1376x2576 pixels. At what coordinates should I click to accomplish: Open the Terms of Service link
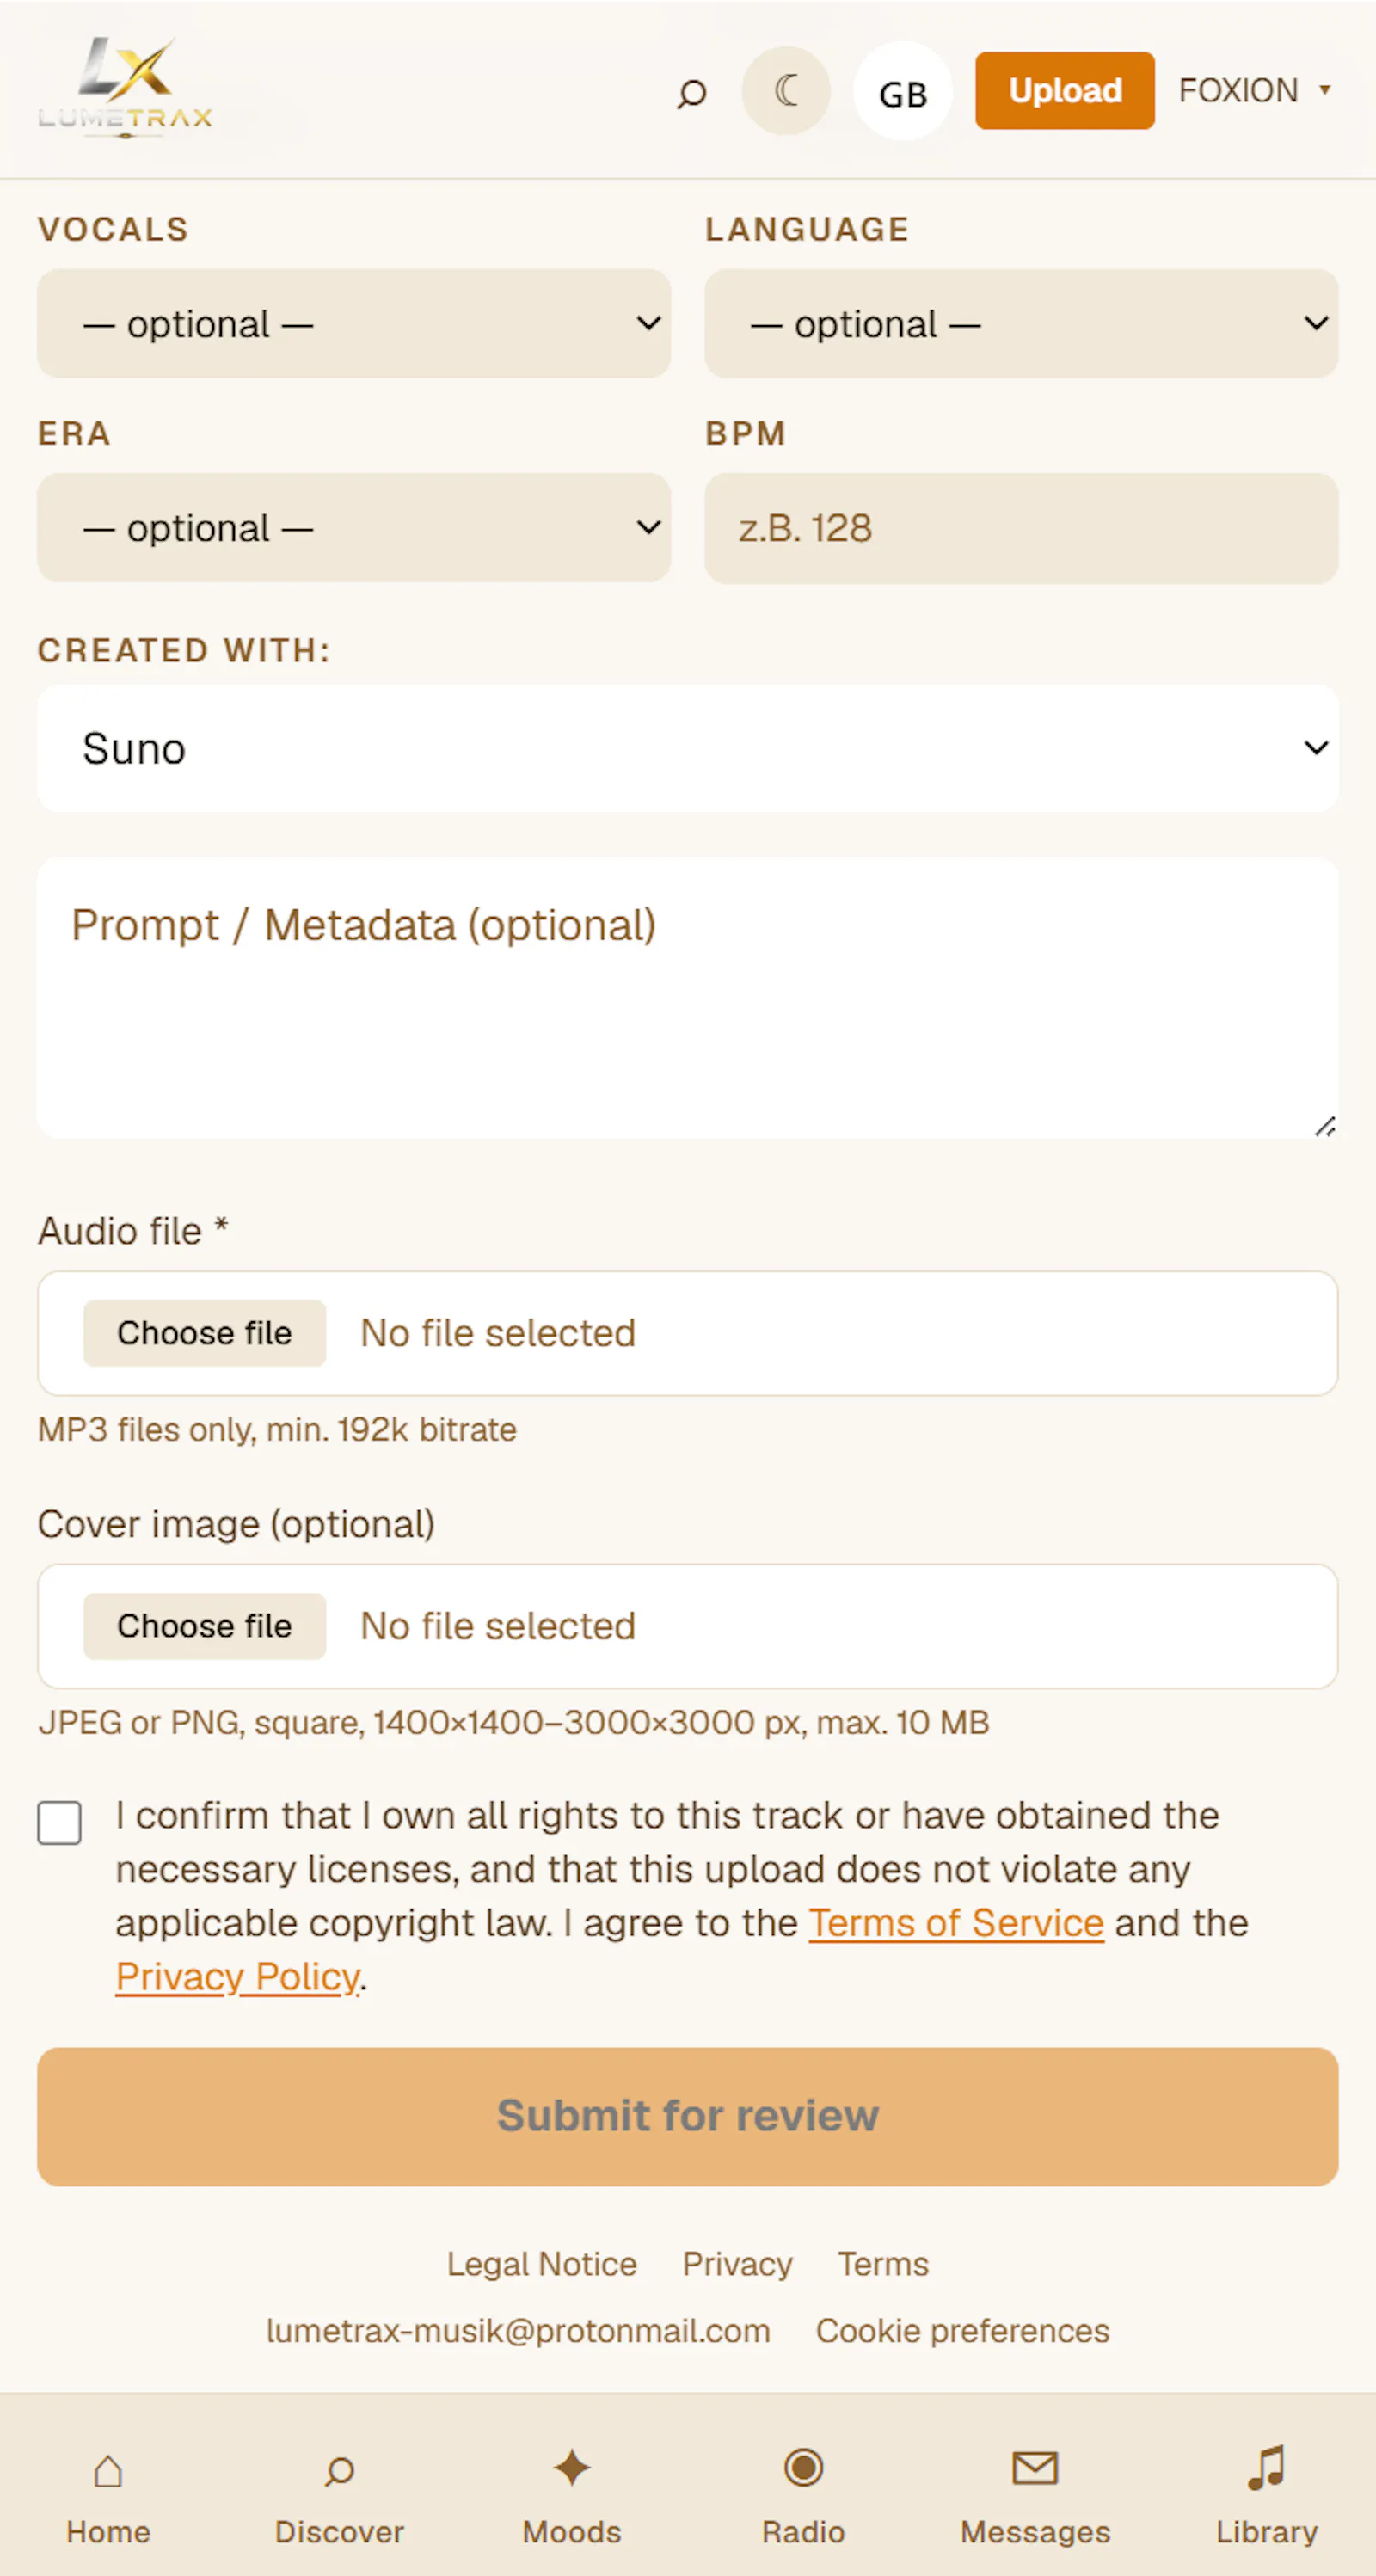pyautogui.click(x=956, y=1923)
